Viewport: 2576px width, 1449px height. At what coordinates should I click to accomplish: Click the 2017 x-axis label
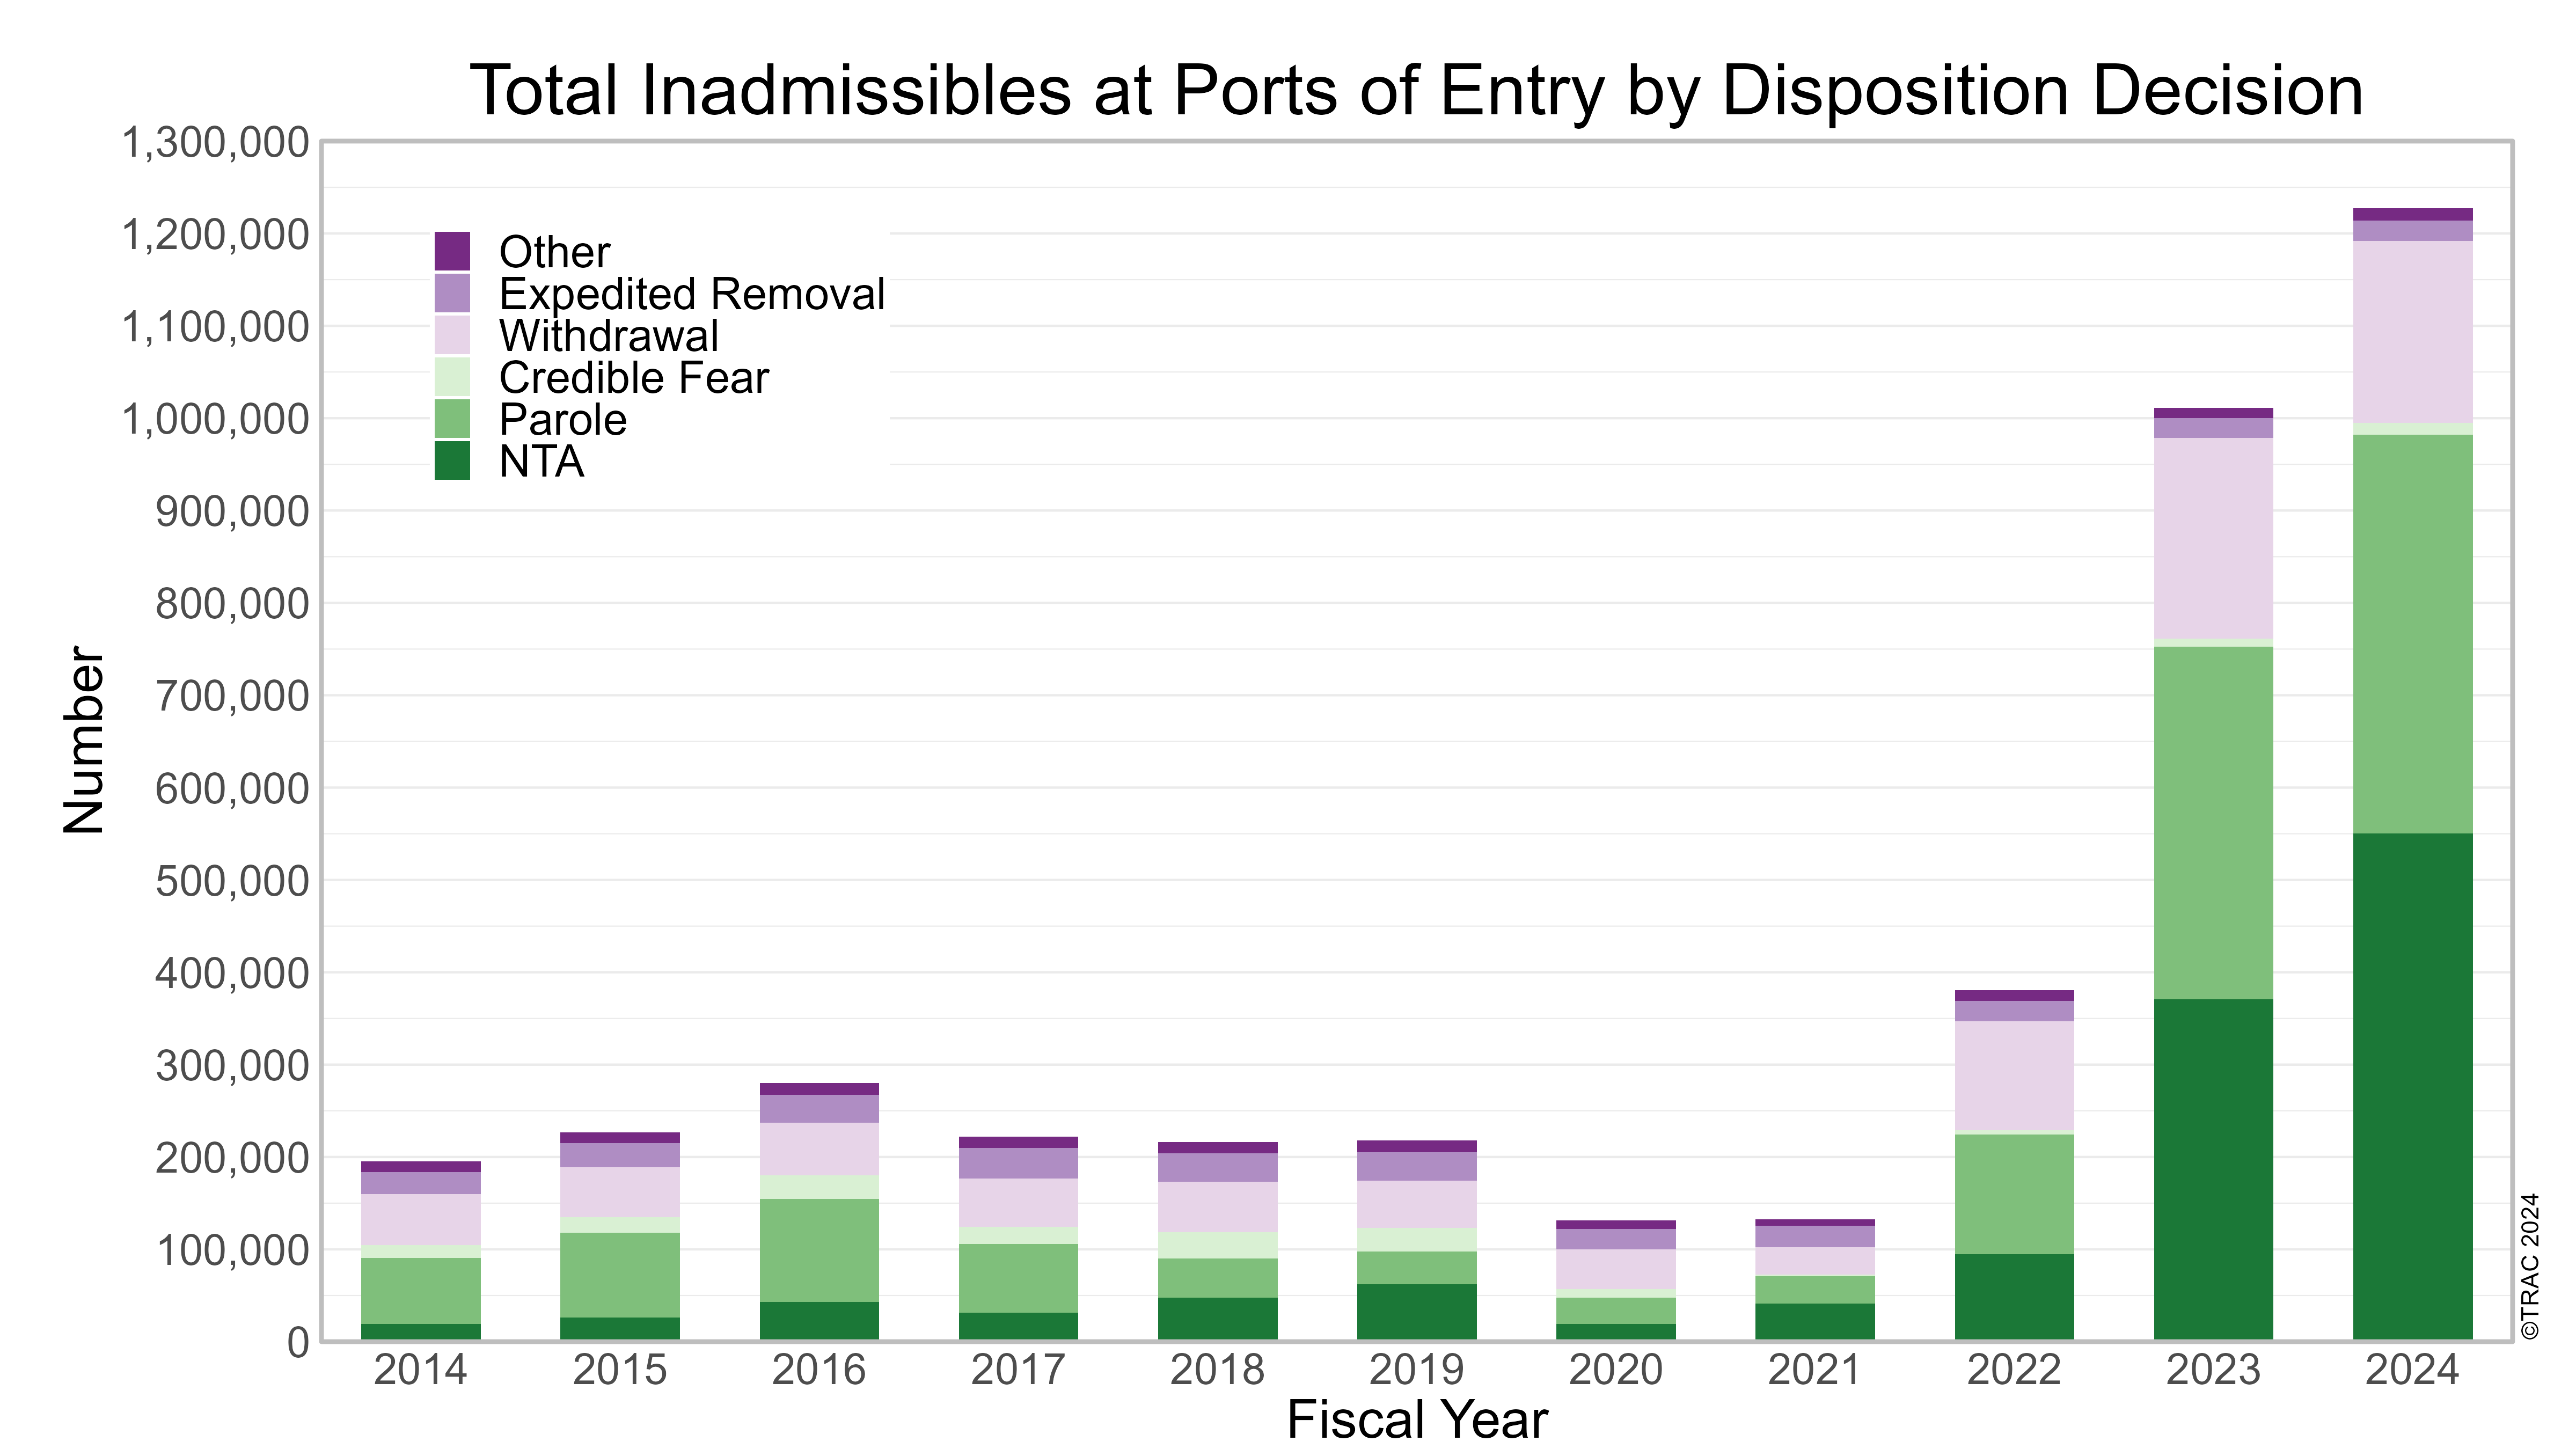1018,1370
